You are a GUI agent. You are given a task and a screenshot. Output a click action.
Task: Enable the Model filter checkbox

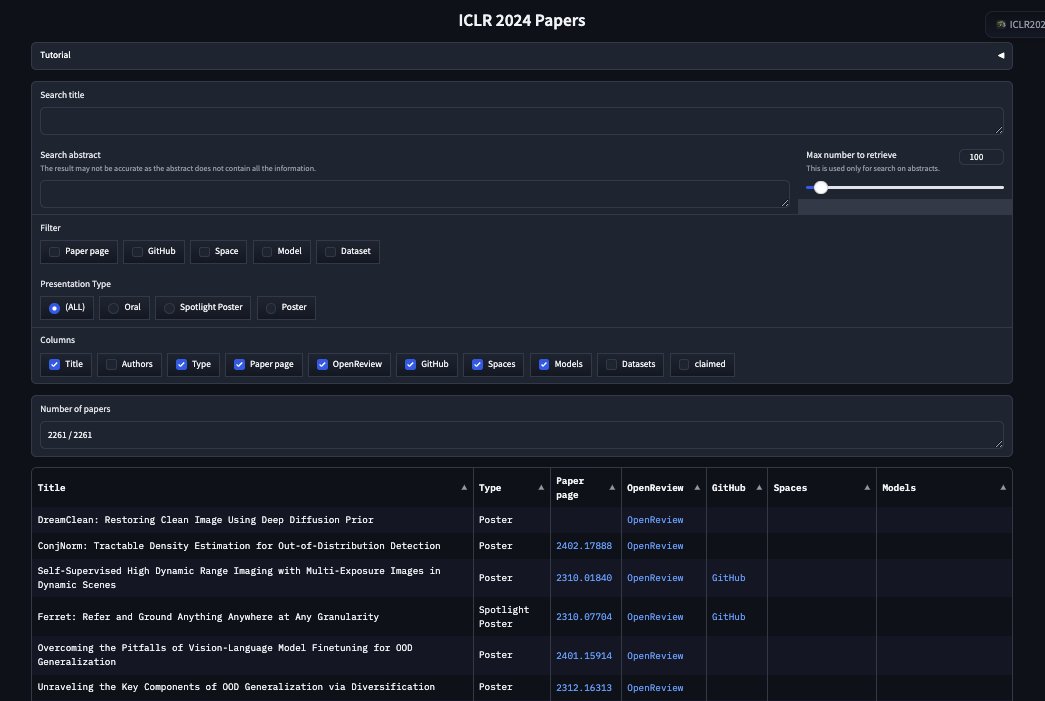[267, 252]
